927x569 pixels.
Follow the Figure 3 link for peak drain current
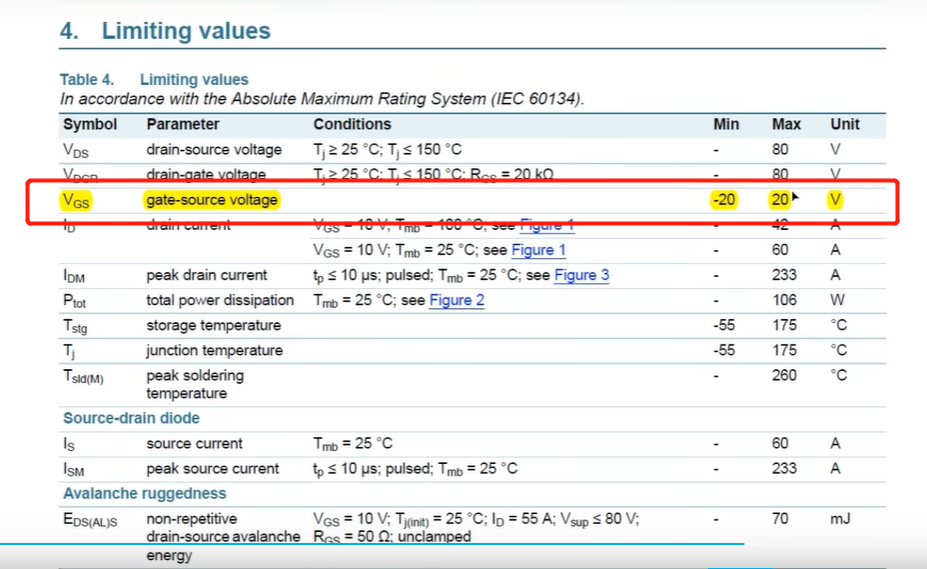582,275
